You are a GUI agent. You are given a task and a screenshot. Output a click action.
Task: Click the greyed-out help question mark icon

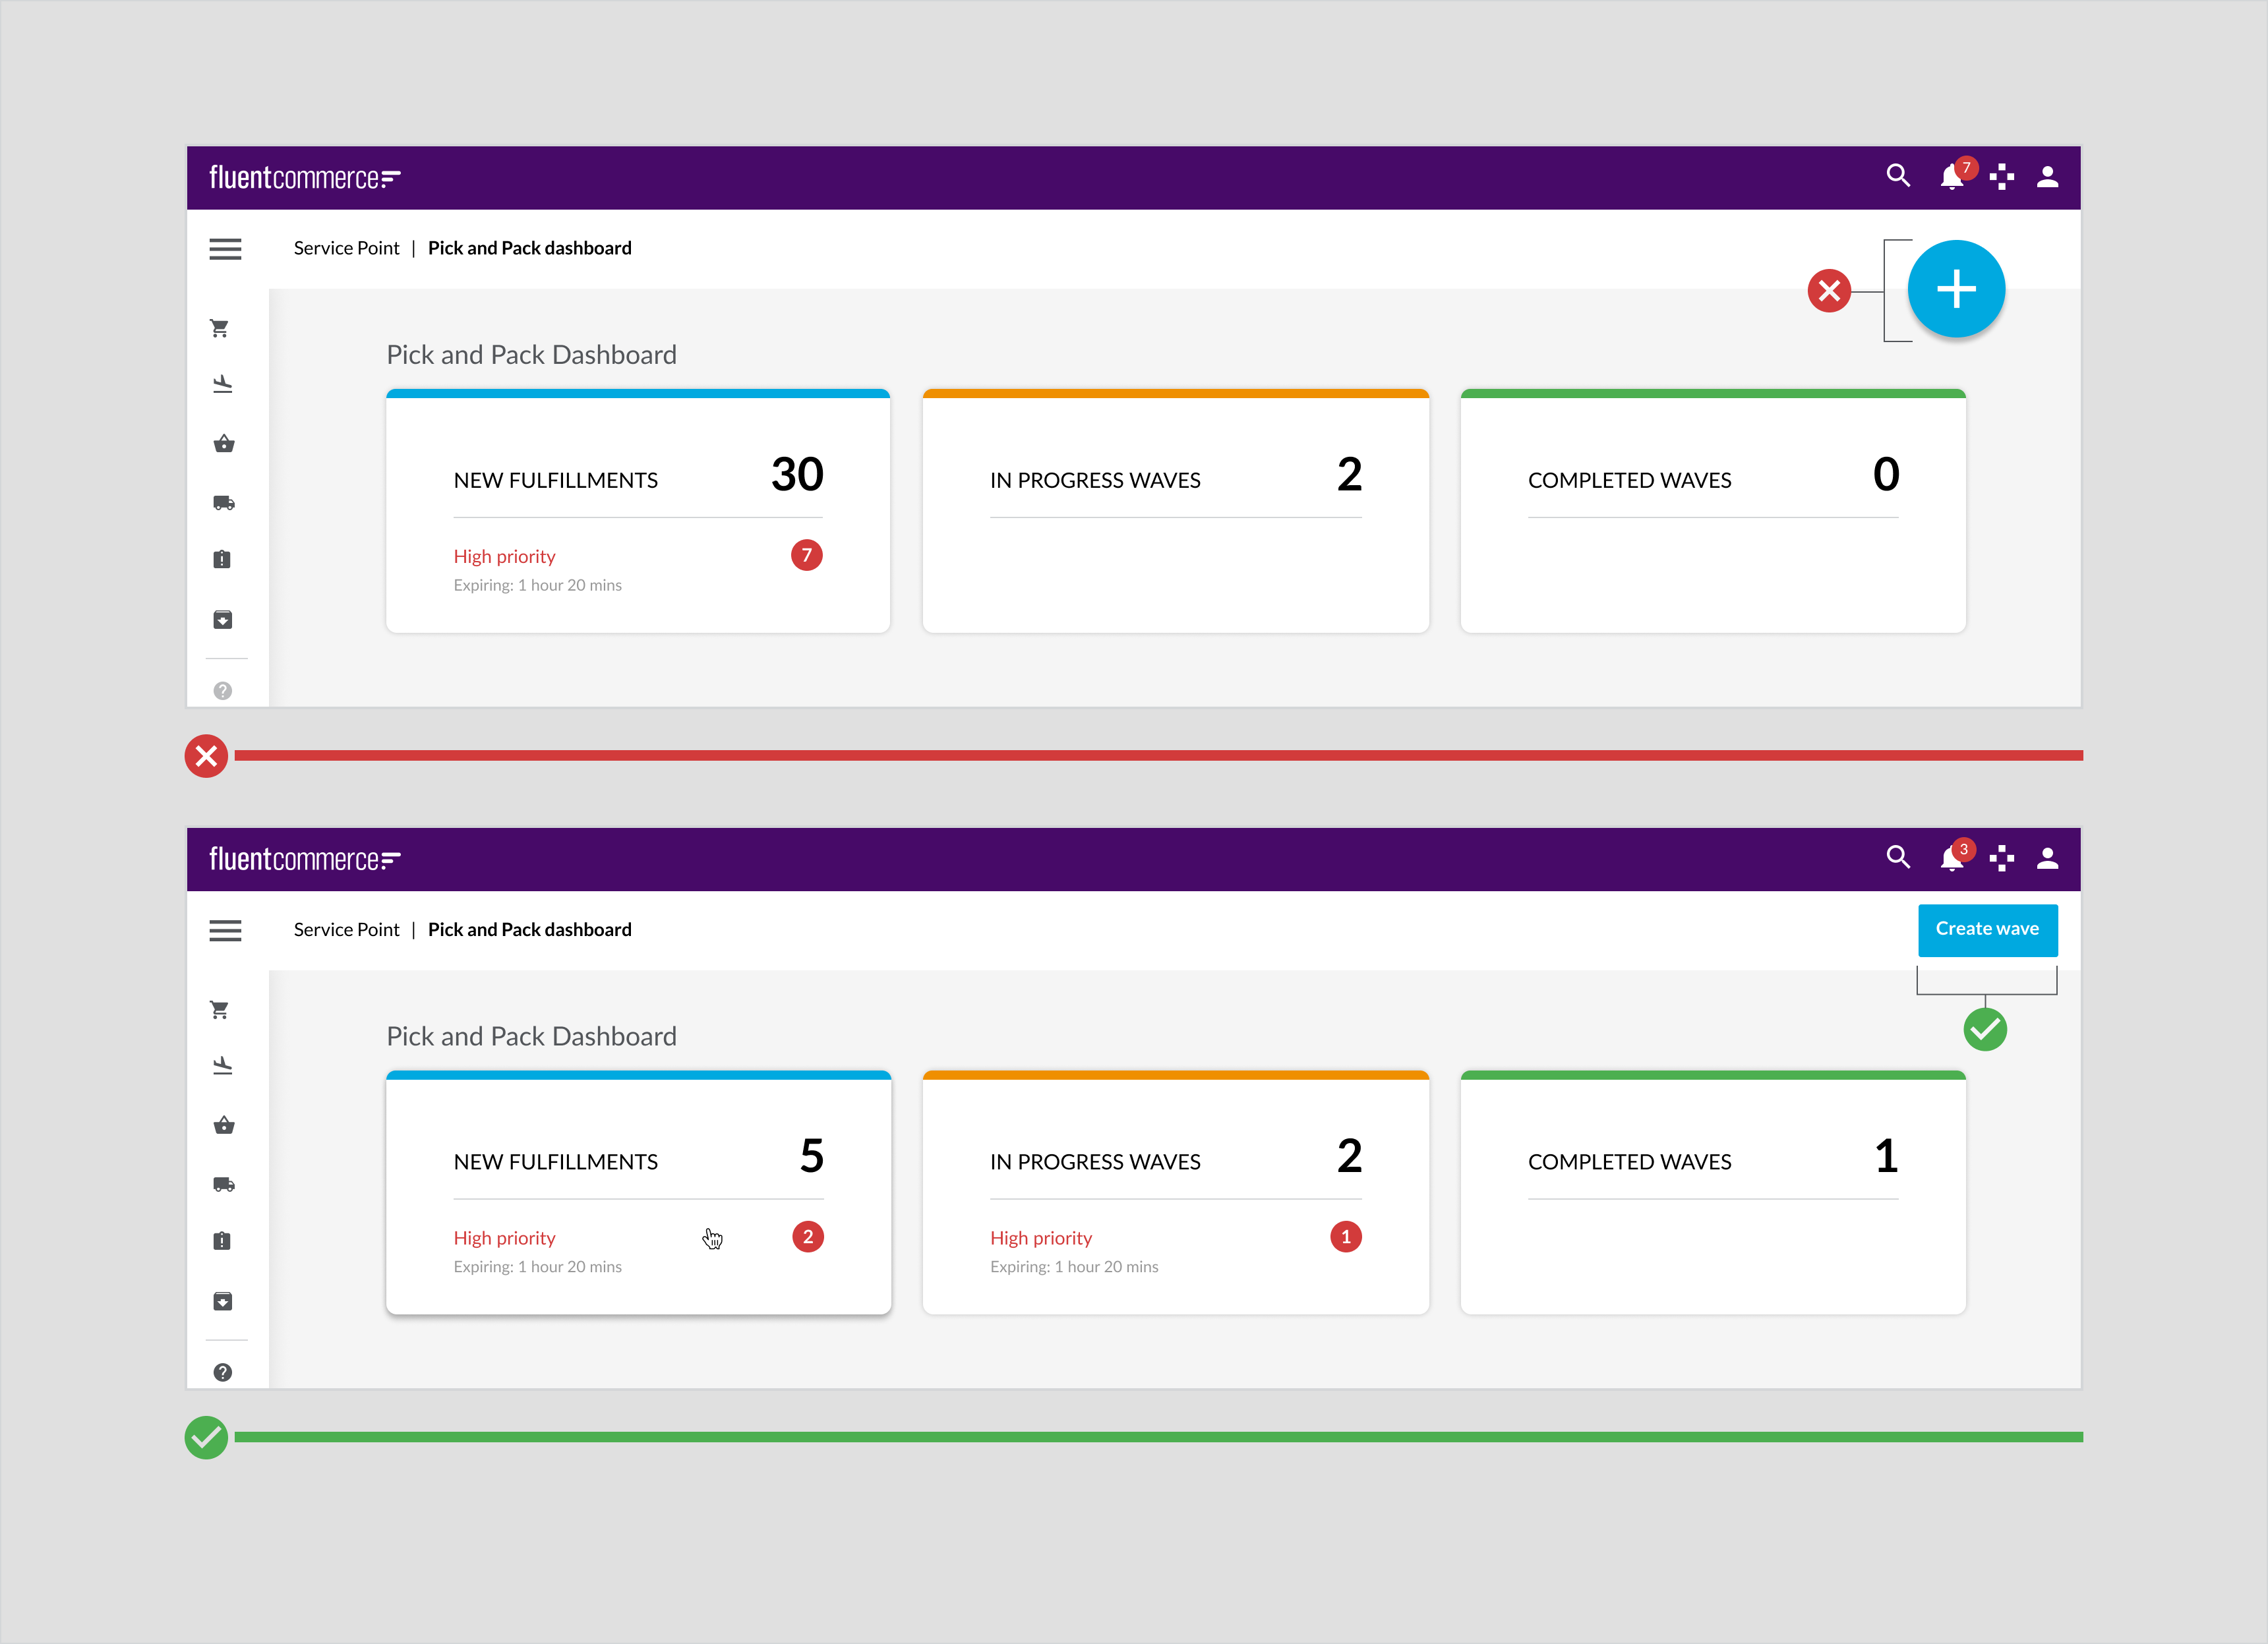[223, 691]
